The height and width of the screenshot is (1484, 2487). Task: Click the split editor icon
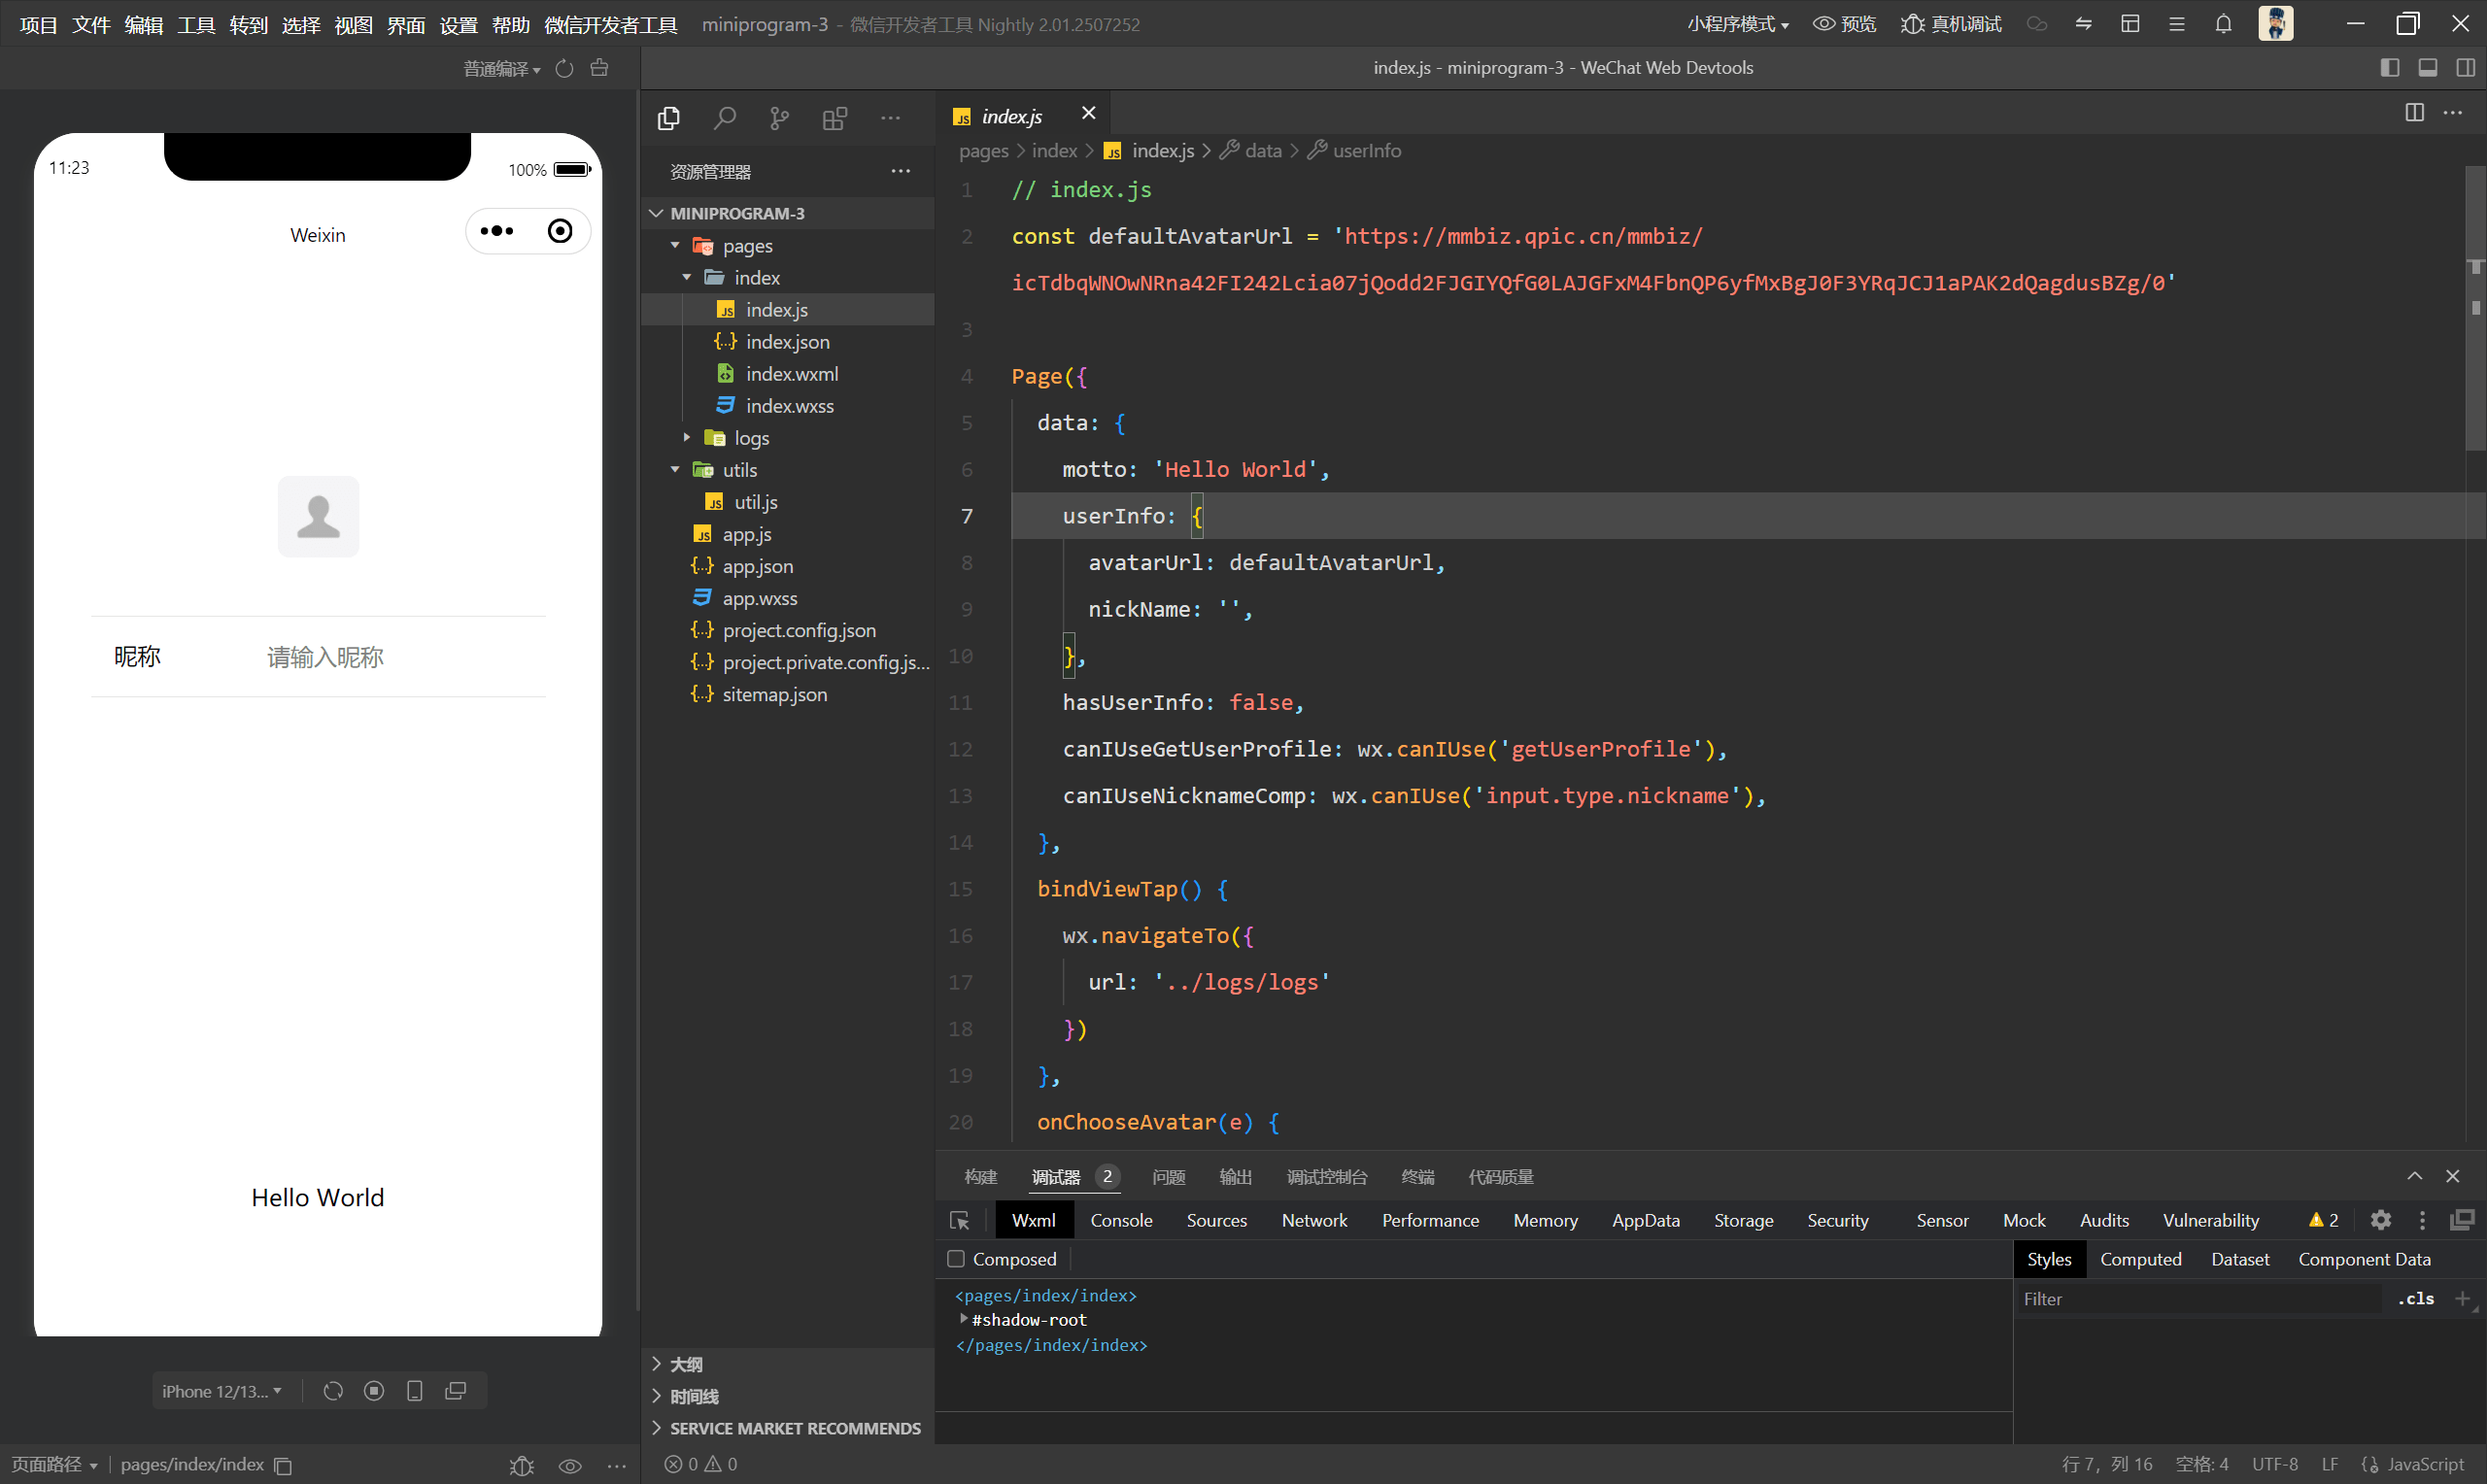2414,112
